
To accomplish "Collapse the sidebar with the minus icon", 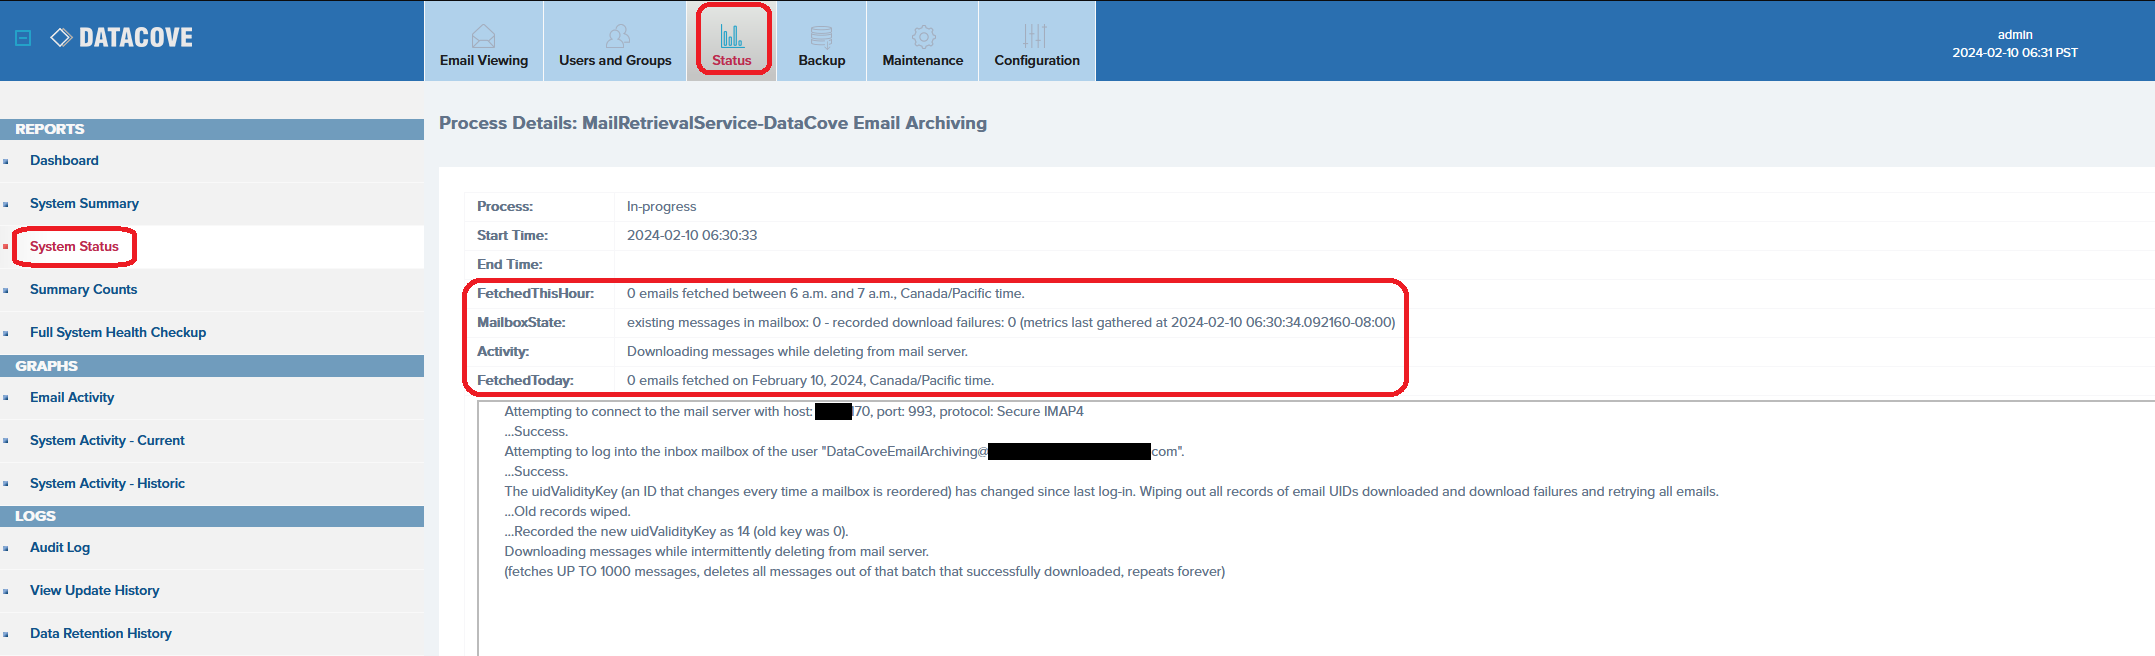I will [x=23, y=38].
